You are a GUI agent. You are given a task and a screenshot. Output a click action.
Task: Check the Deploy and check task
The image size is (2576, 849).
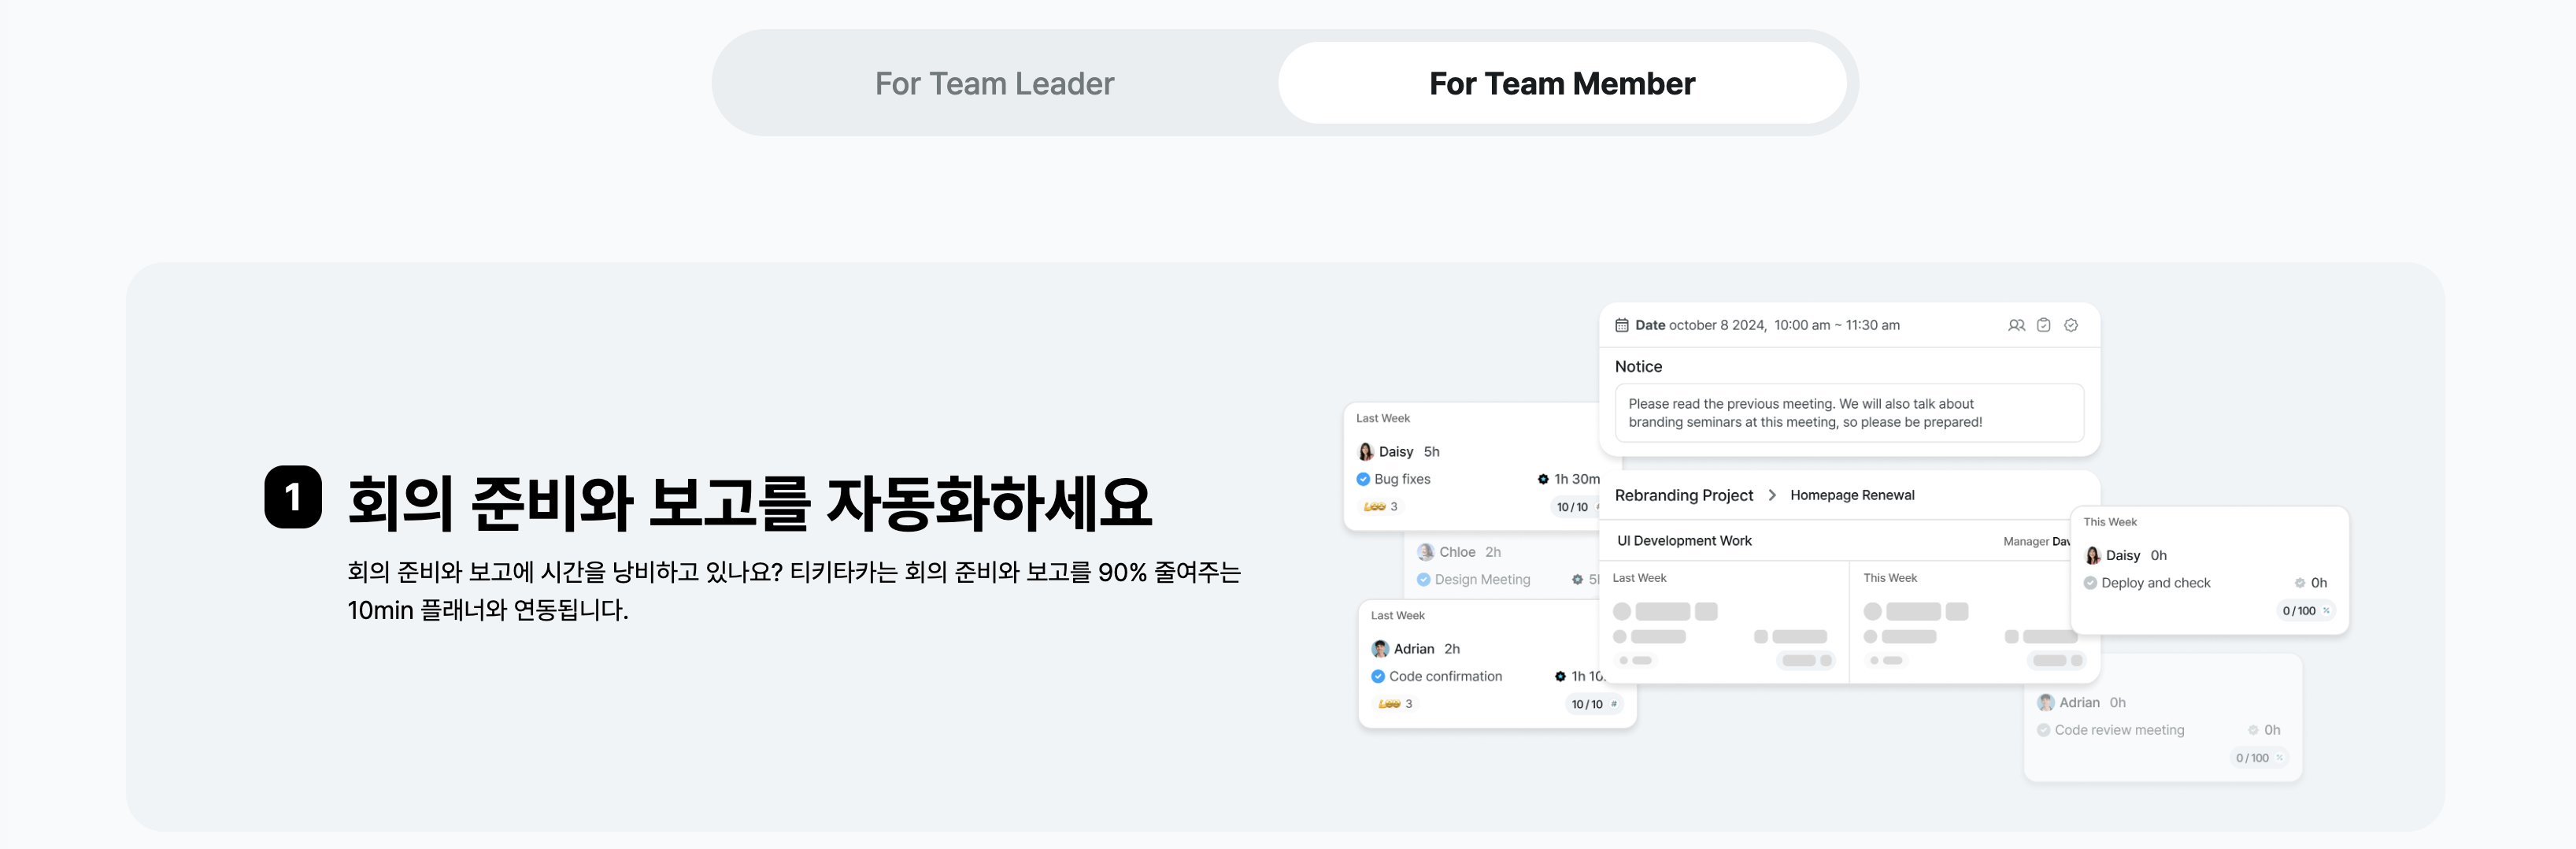[x=2090, y=583]
